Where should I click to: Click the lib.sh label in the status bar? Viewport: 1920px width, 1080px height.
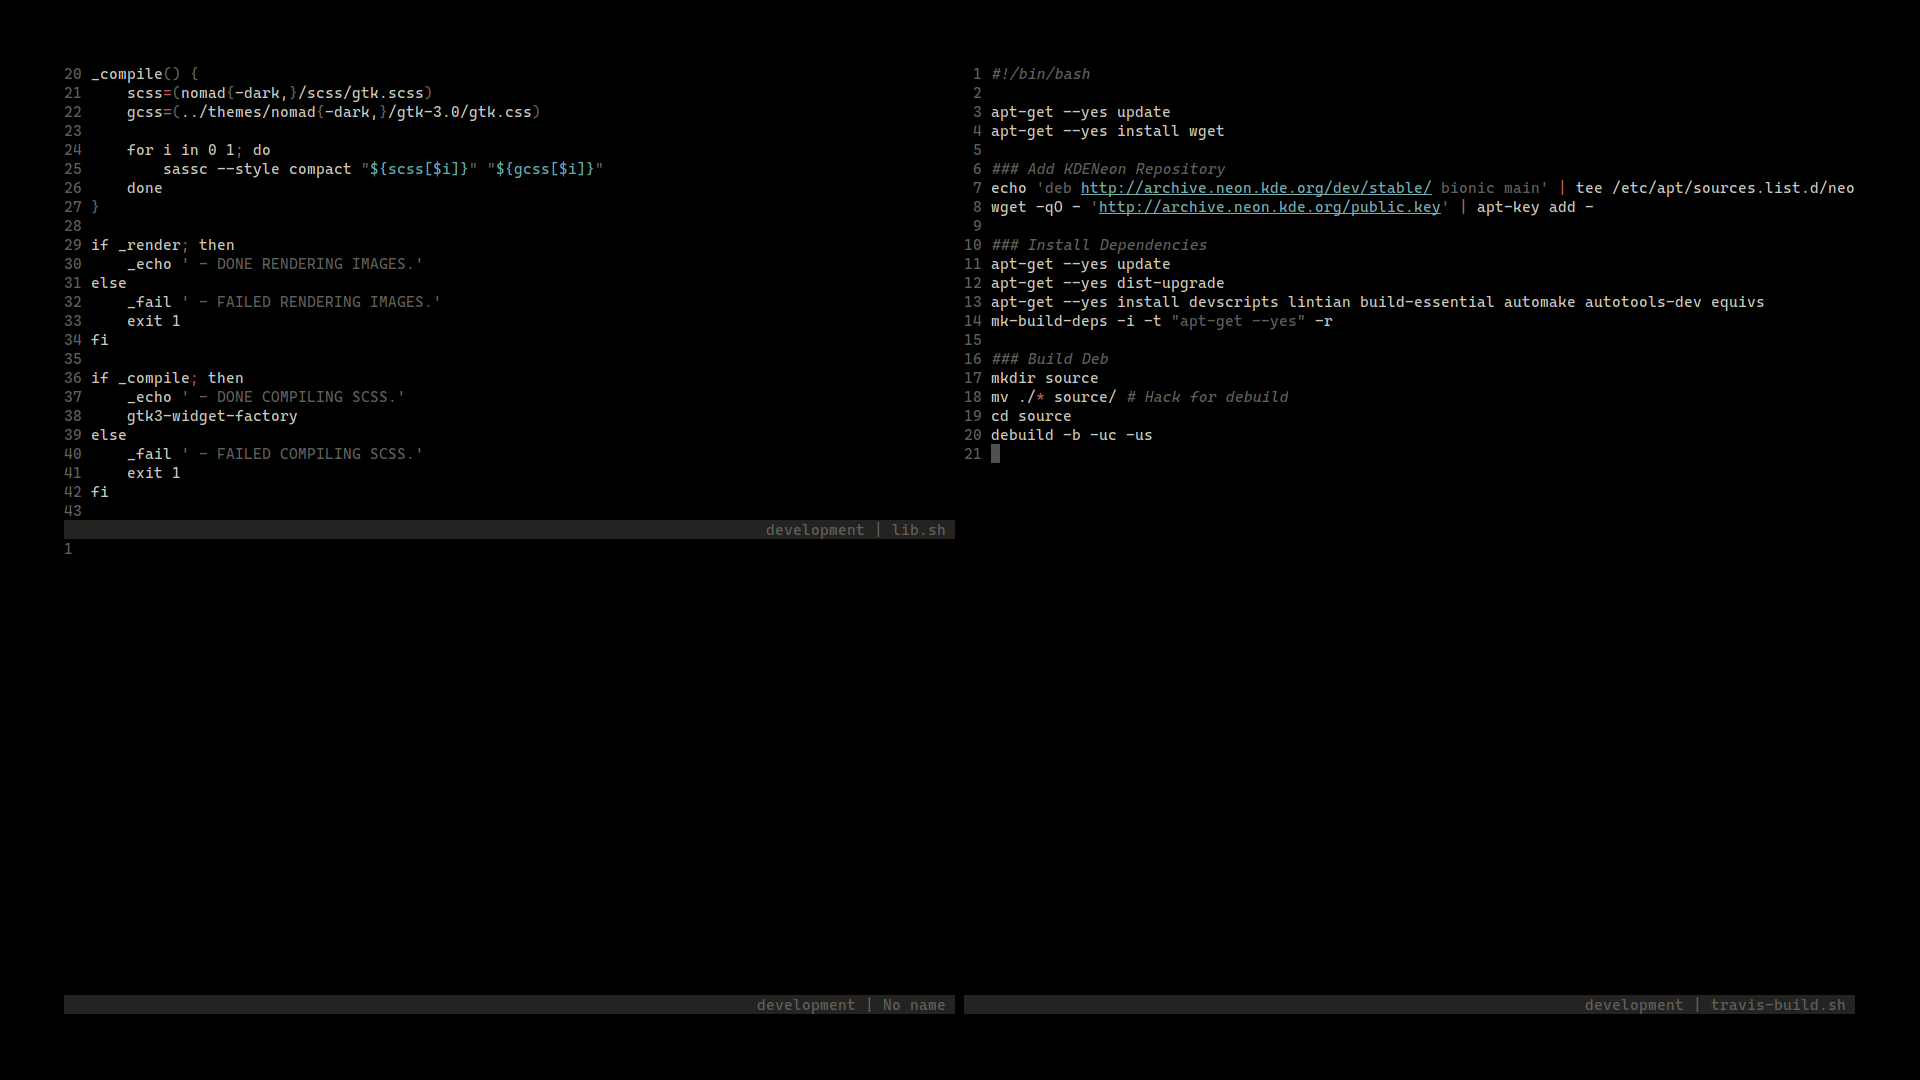pos(918,529)
